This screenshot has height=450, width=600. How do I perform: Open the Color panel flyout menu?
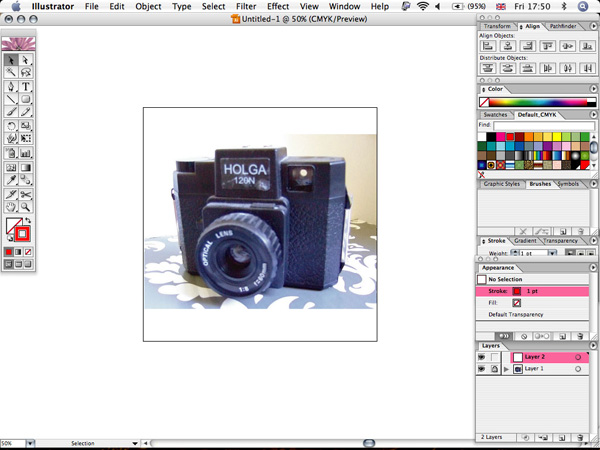click(x=593, y=89)
